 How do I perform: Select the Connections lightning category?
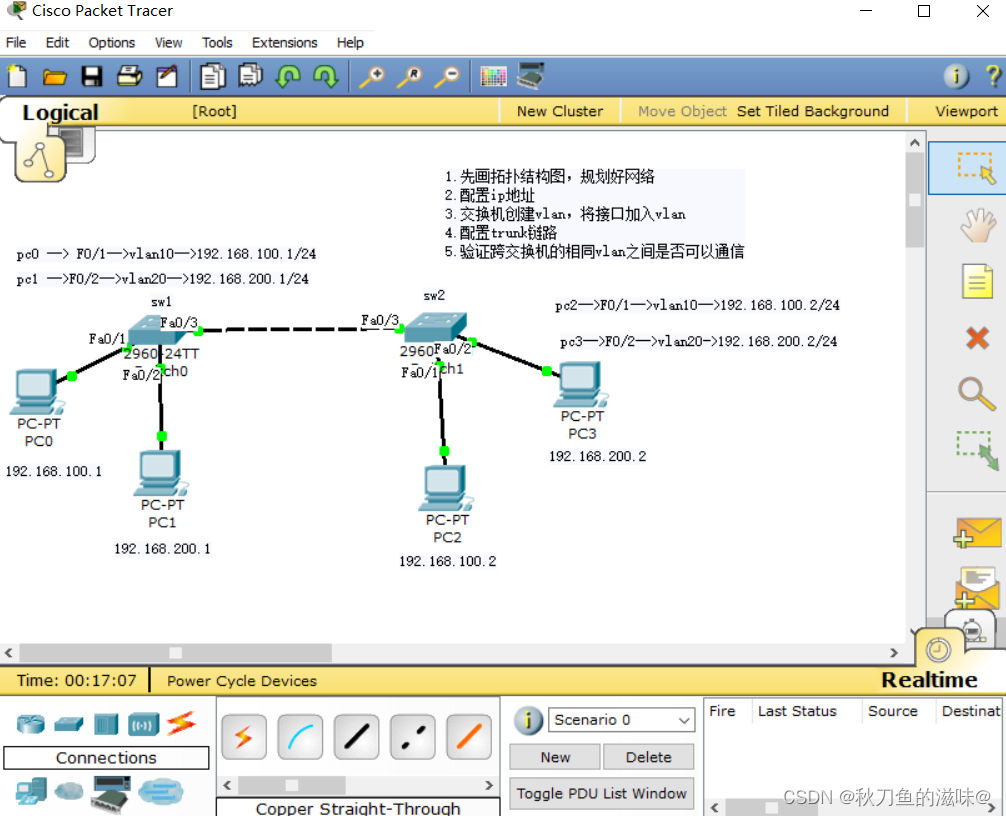coord(181,724)
